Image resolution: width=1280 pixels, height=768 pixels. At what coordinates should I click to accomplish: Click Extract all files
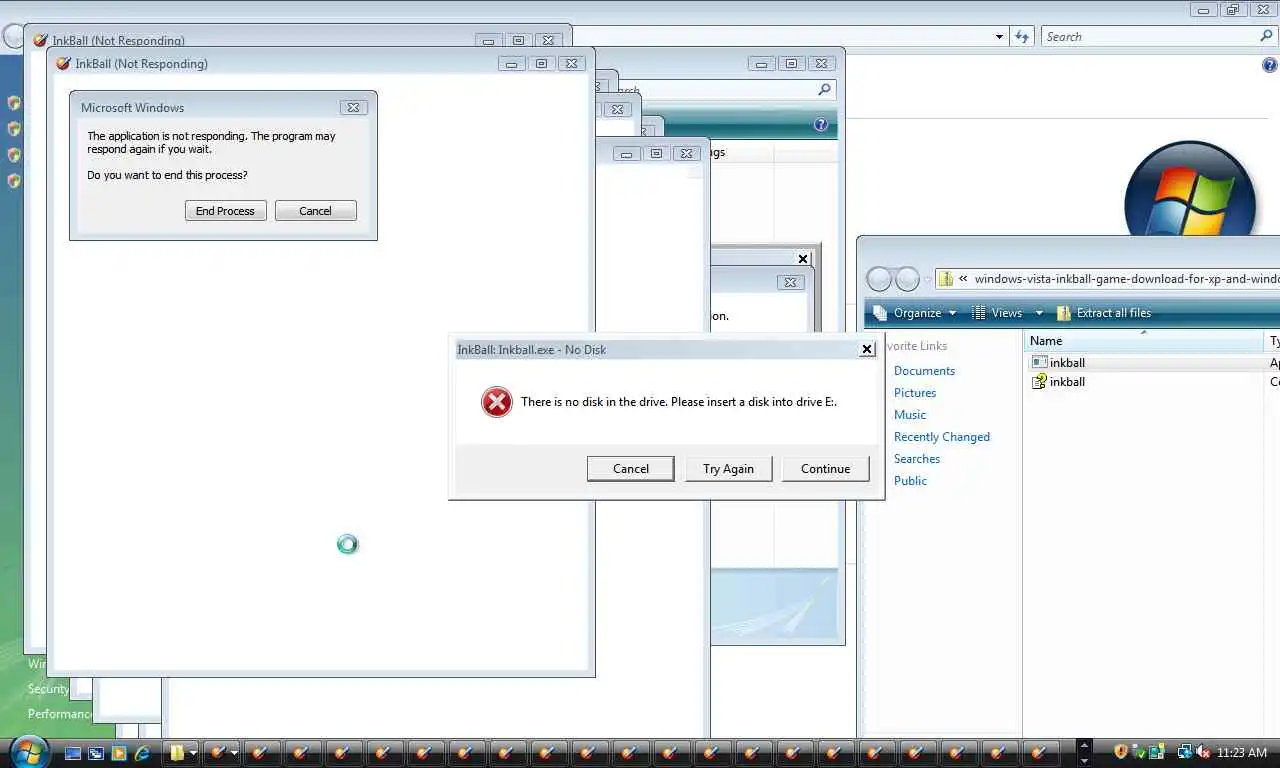(x=1113, y=313)
